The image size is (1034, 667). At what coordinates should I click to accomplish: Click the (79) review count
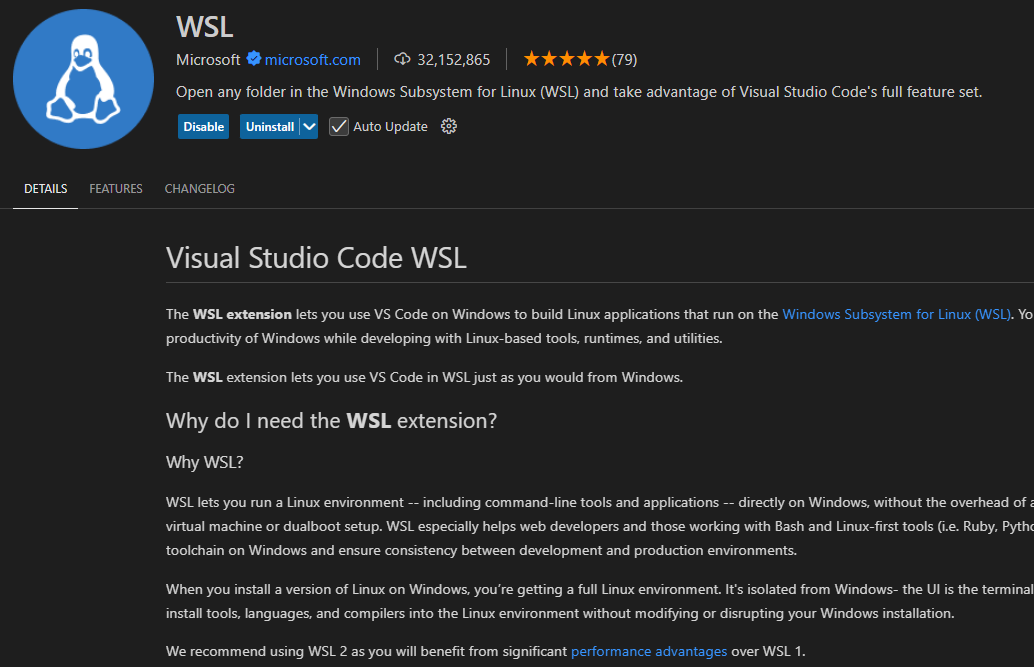pos(623,59)
